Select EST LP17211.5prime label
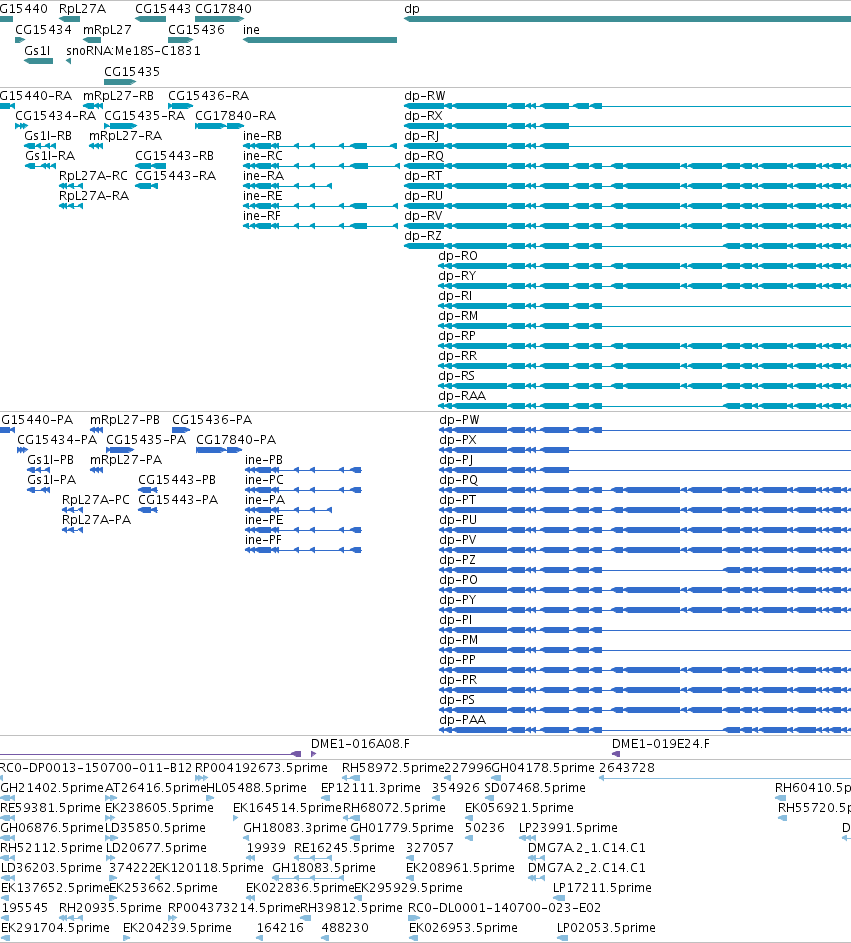The image size is (851, 943). pos(602,888)
